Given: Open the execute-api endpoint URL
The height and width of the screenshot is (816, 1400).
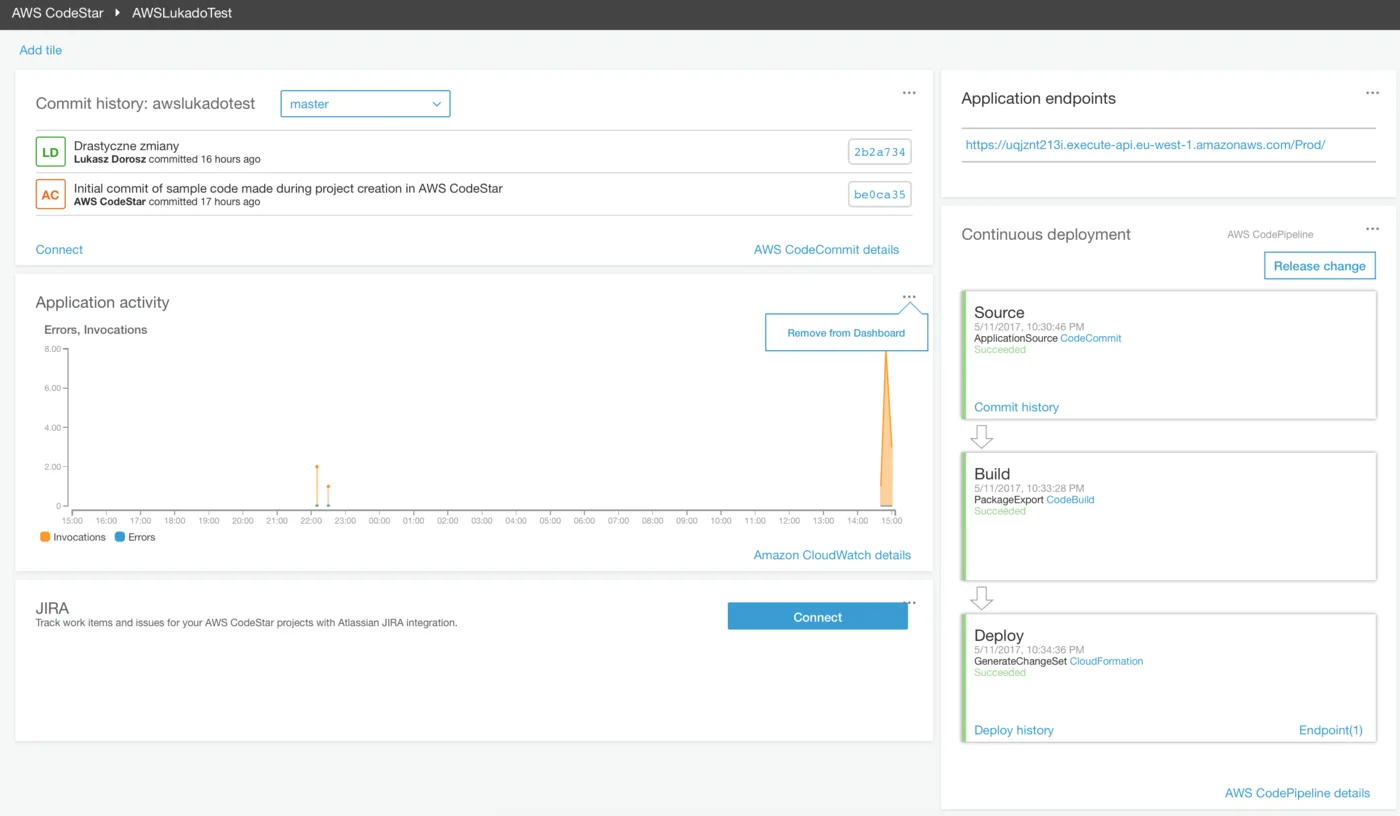Looking at the screenshot, I should (x=1145, y=144).
